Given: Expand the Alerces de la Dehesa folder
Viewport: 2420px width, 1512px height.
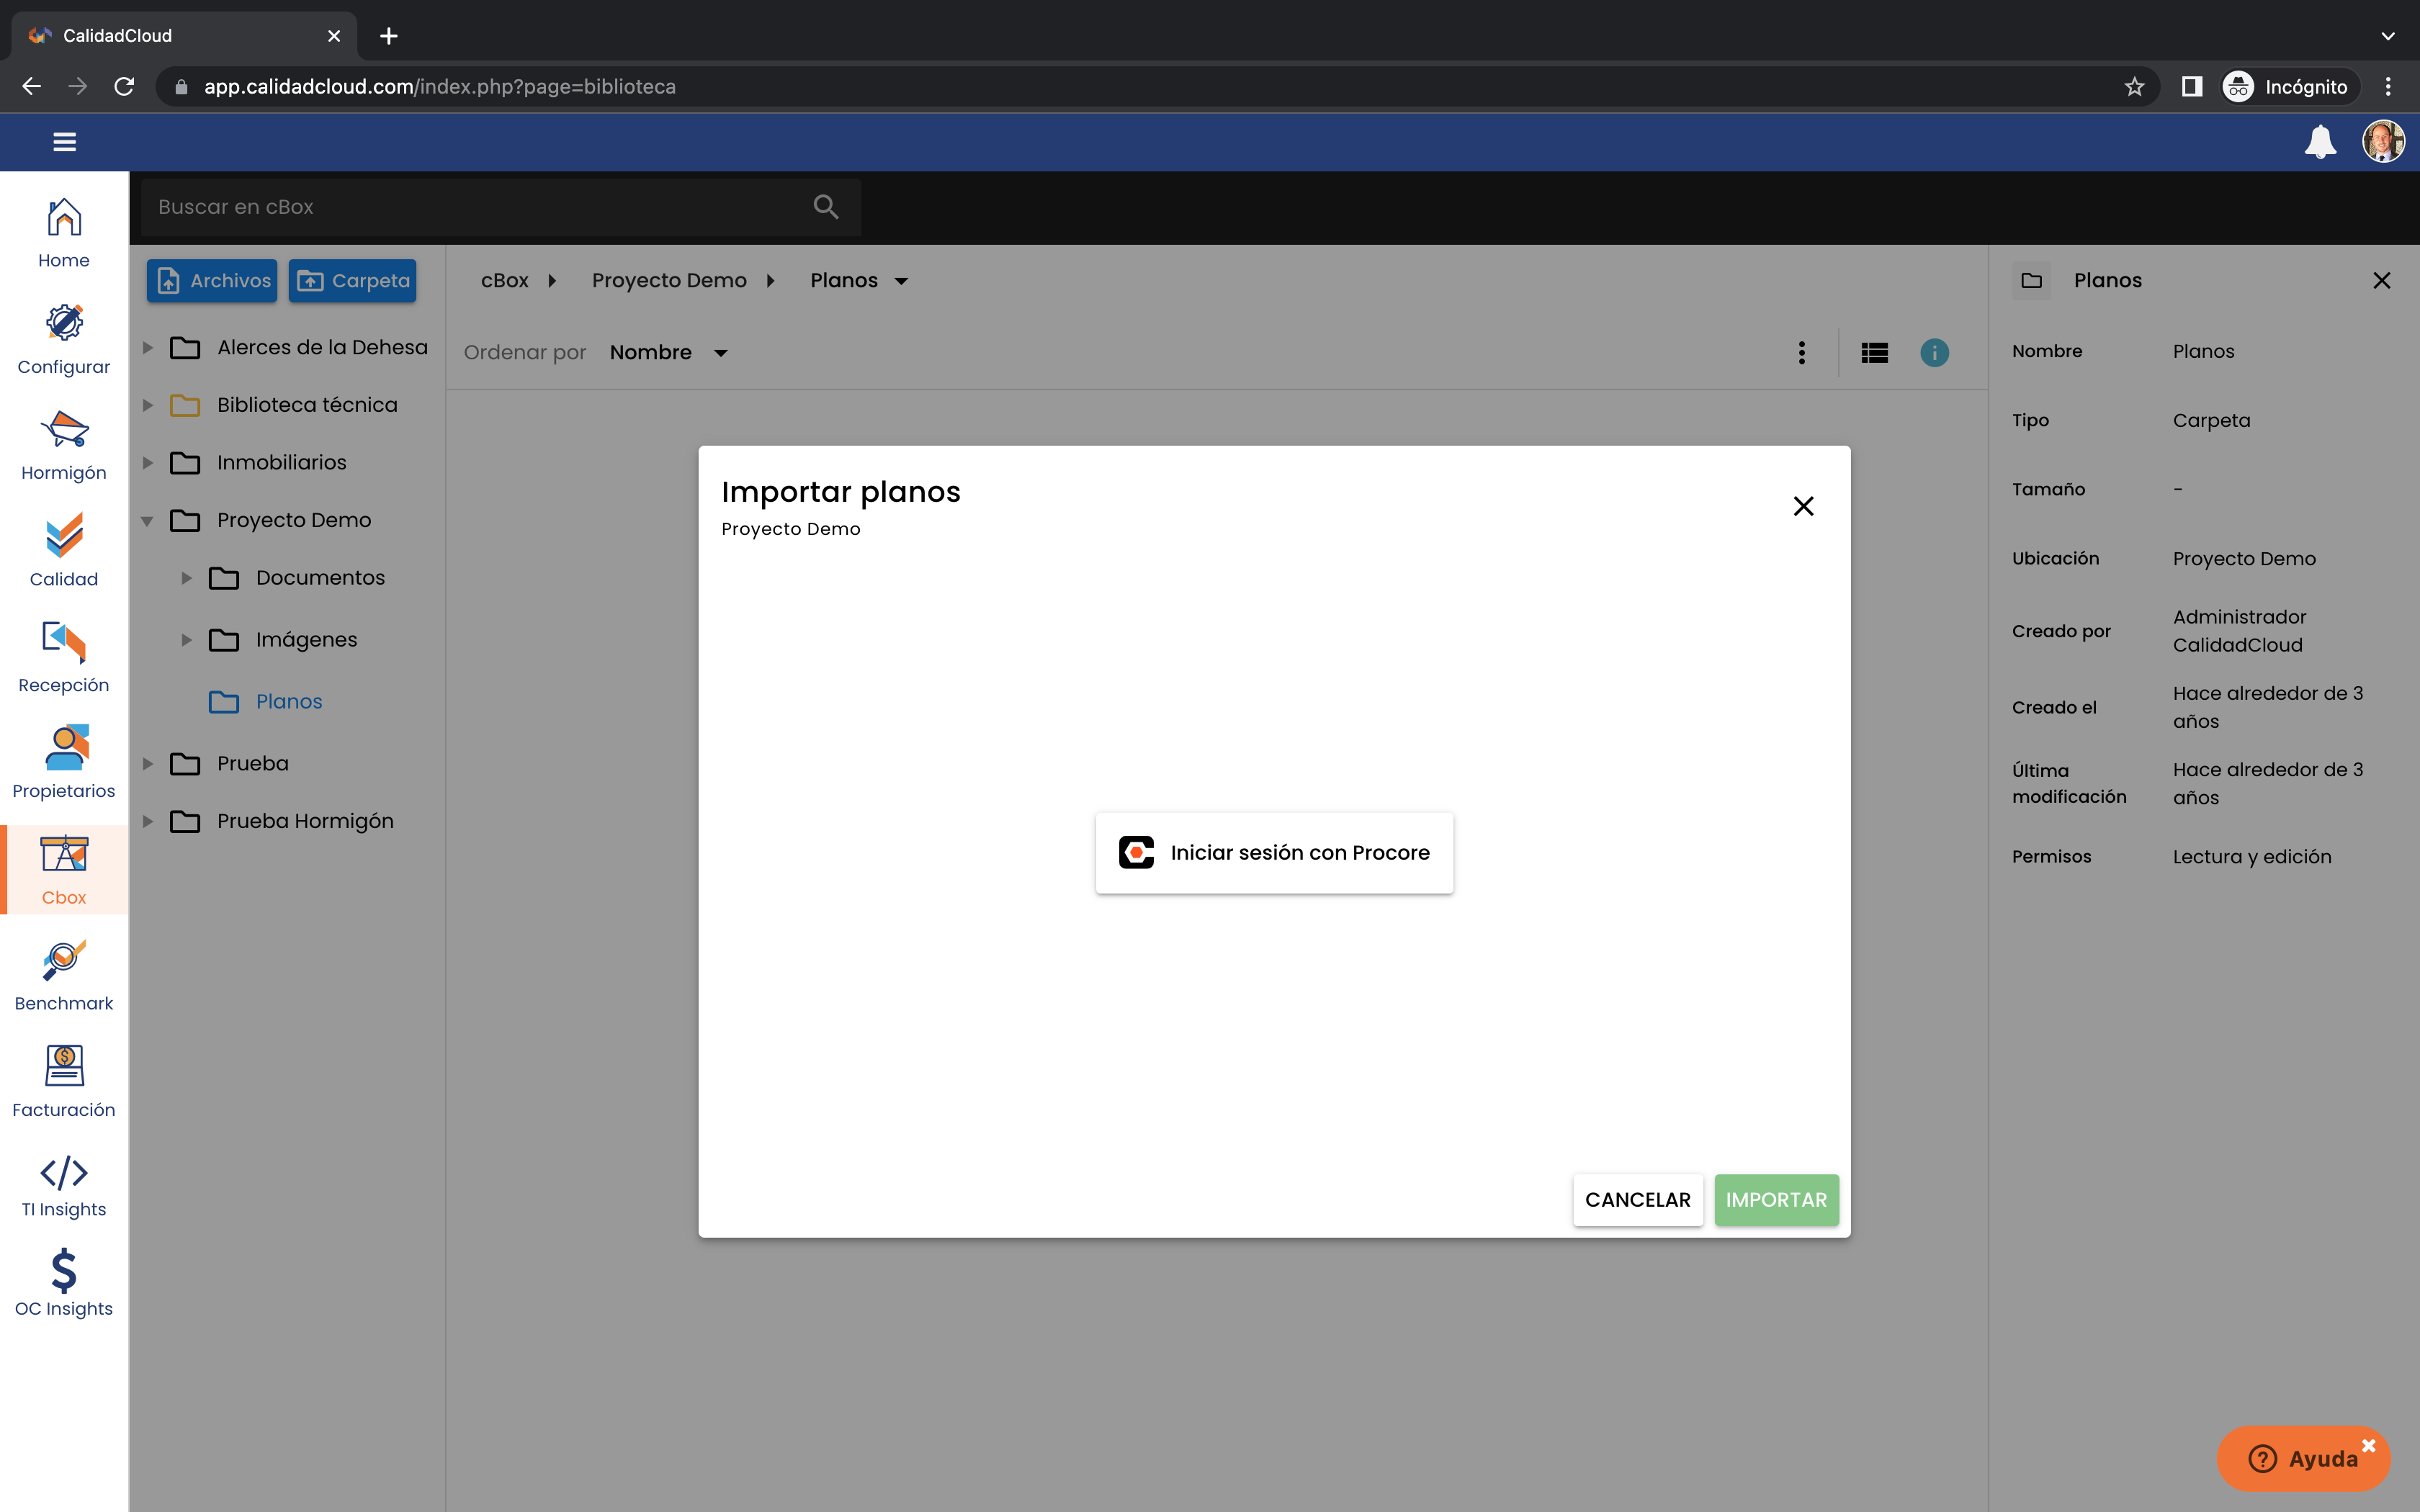Looking at the screenshot, I should (148, 348).
